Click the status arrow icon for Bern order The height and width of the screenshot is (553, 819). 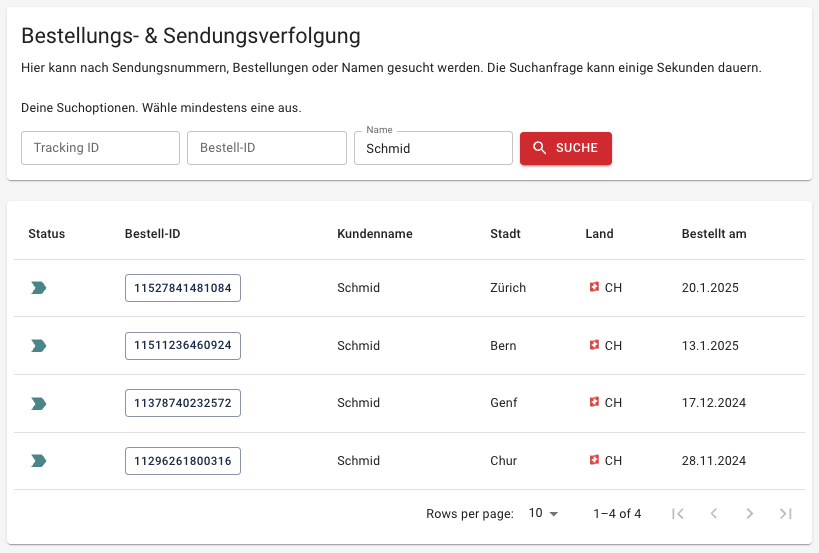(x=39, y=346)
